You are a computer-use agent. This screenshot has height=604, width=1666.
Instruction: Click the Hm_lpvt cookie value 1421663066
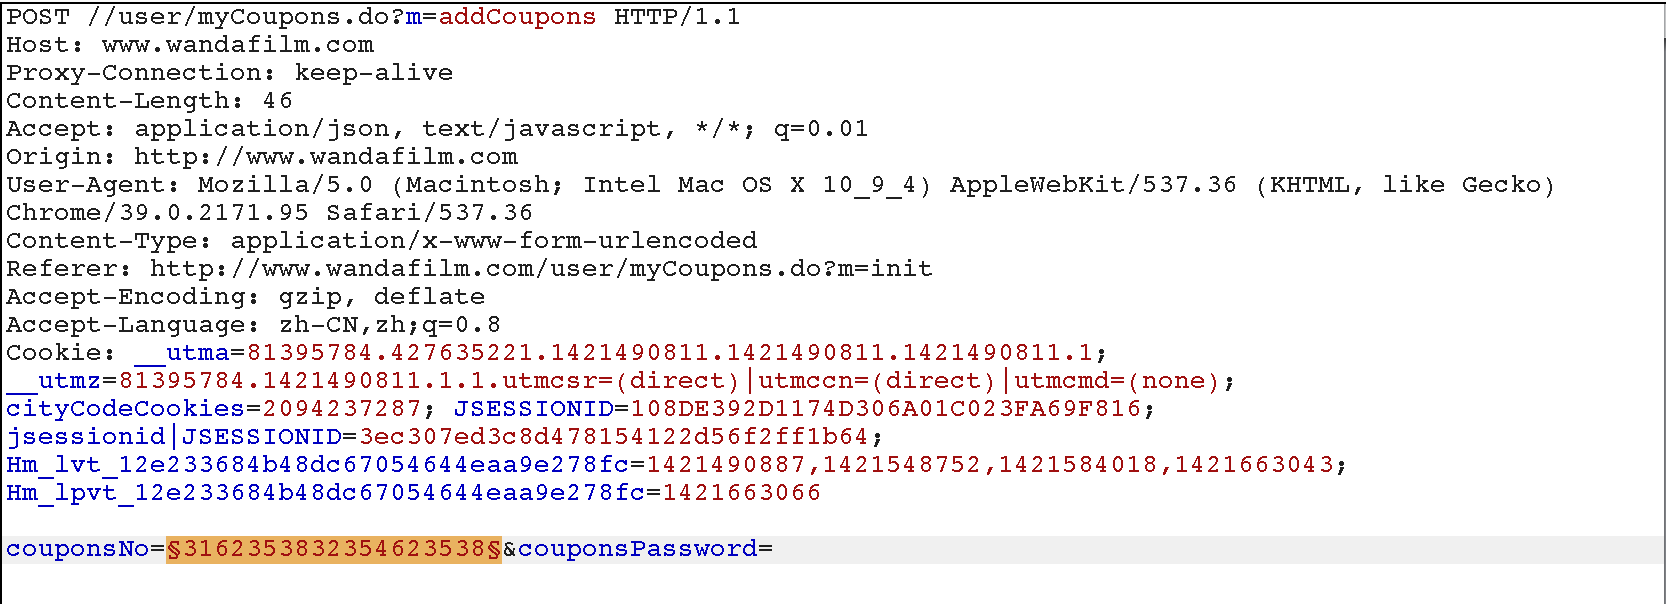[x=742, y=493]
